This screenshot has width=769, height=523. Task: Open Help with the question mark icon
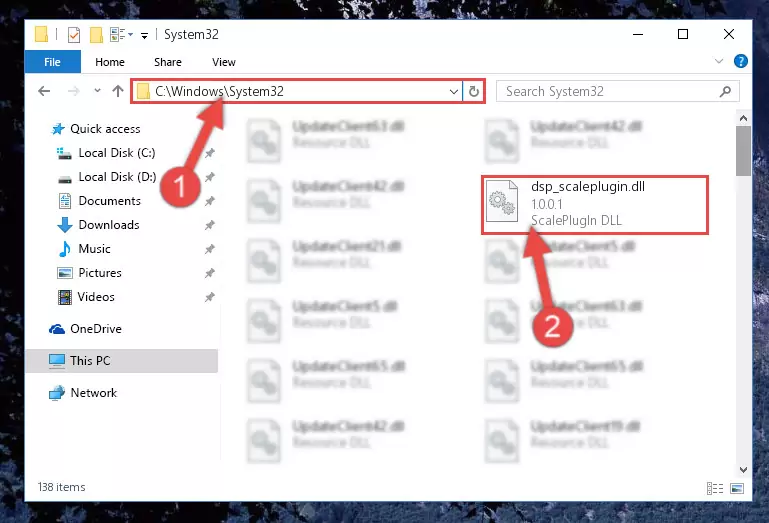pyautogui.click(x=741, y=61)
